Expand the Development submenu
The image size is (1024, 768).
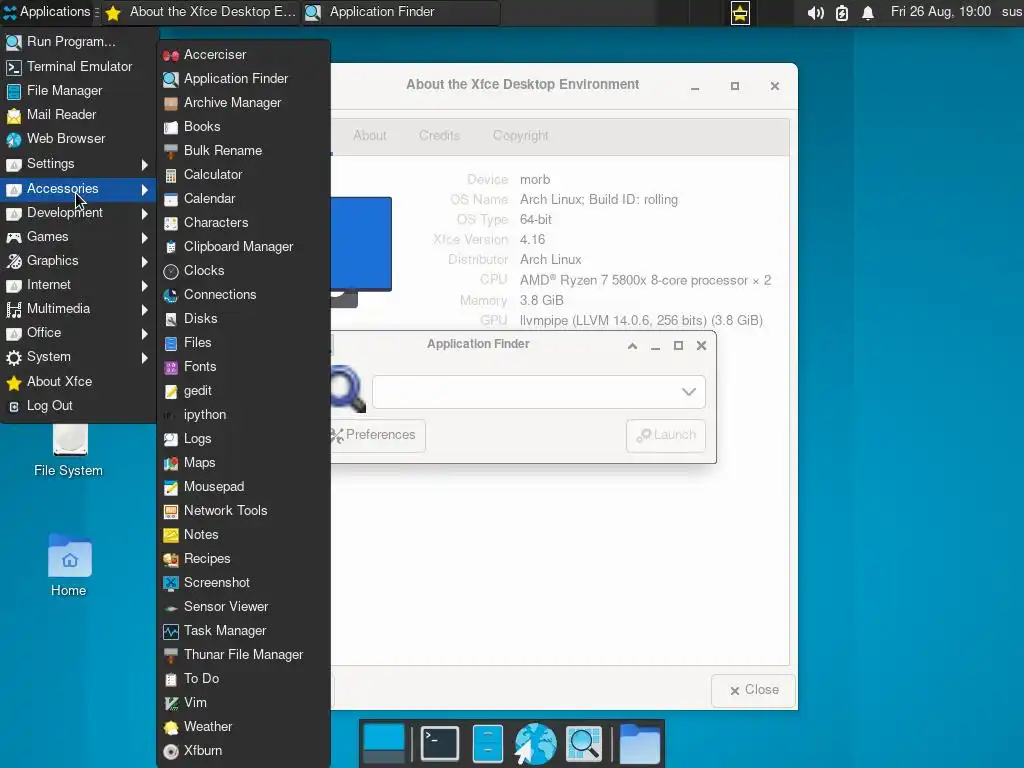pos(78,213)
